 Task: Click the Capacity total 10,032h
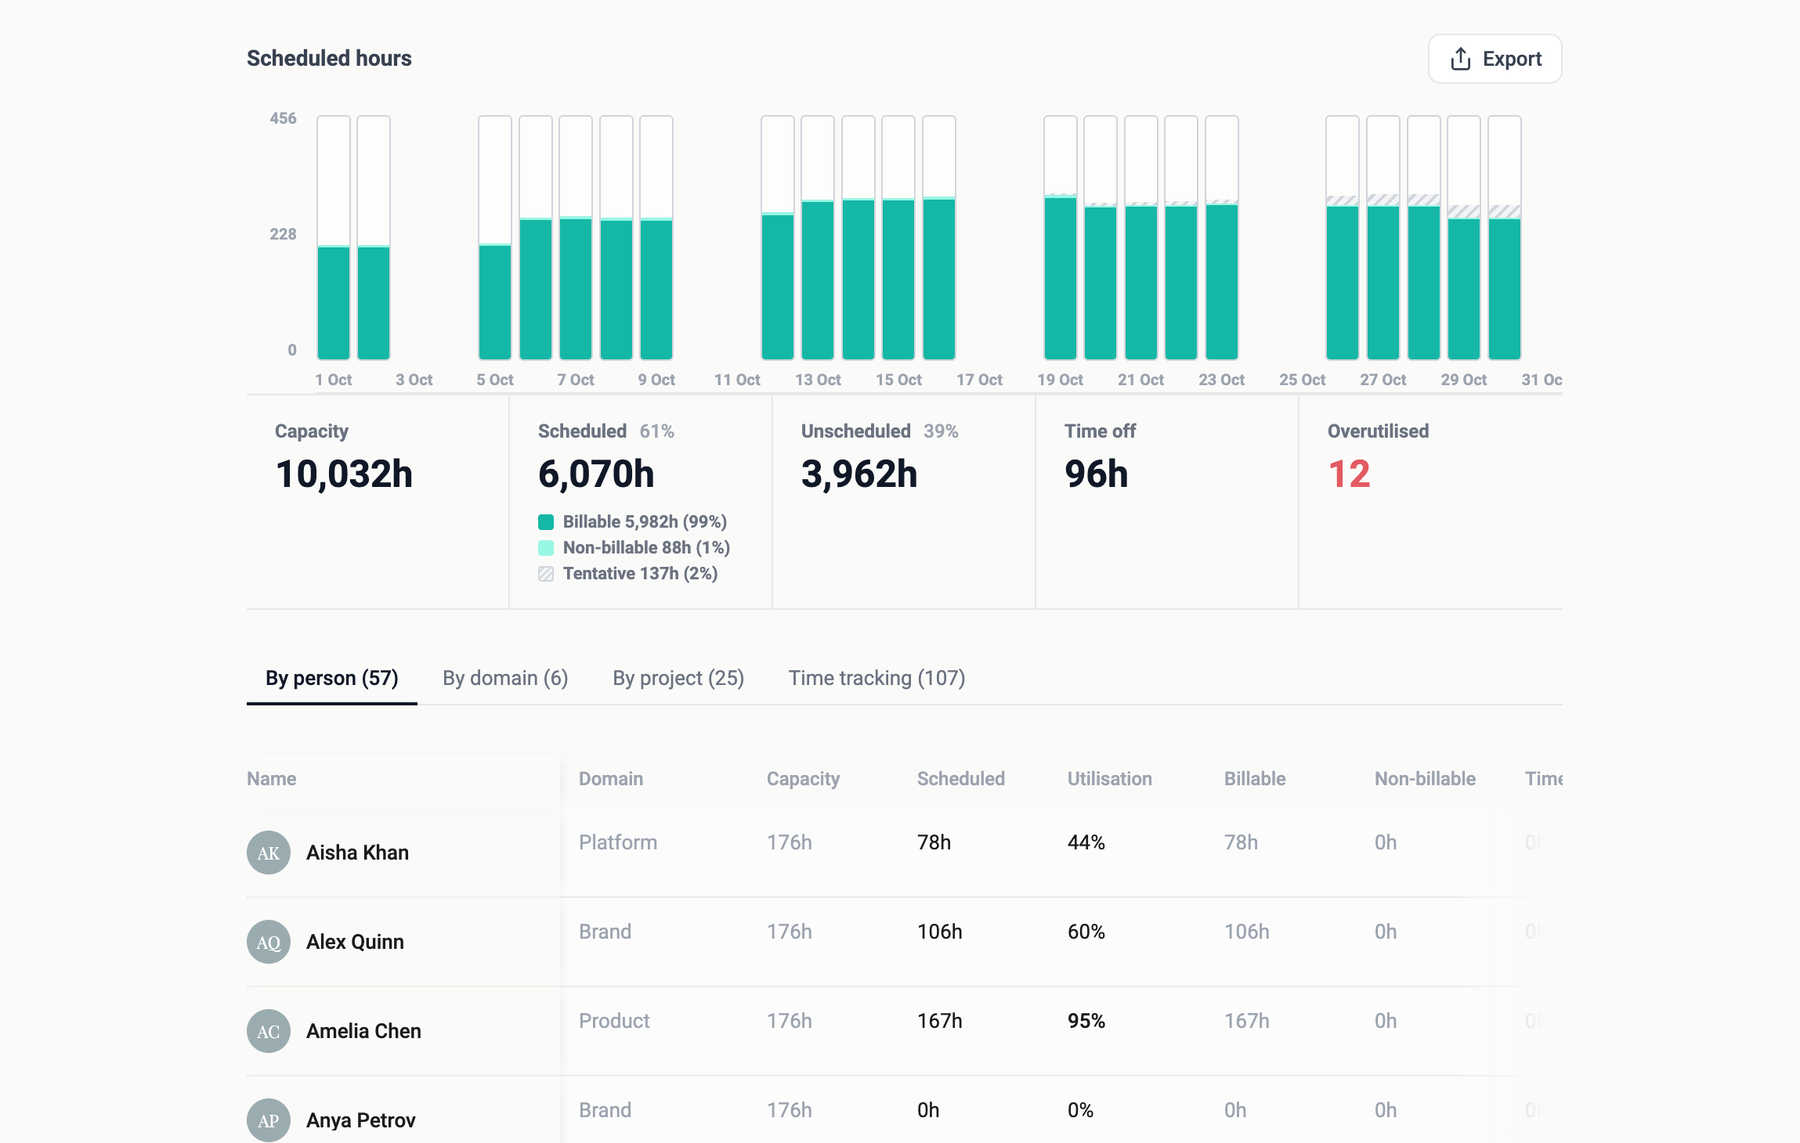tap(344, 474)
